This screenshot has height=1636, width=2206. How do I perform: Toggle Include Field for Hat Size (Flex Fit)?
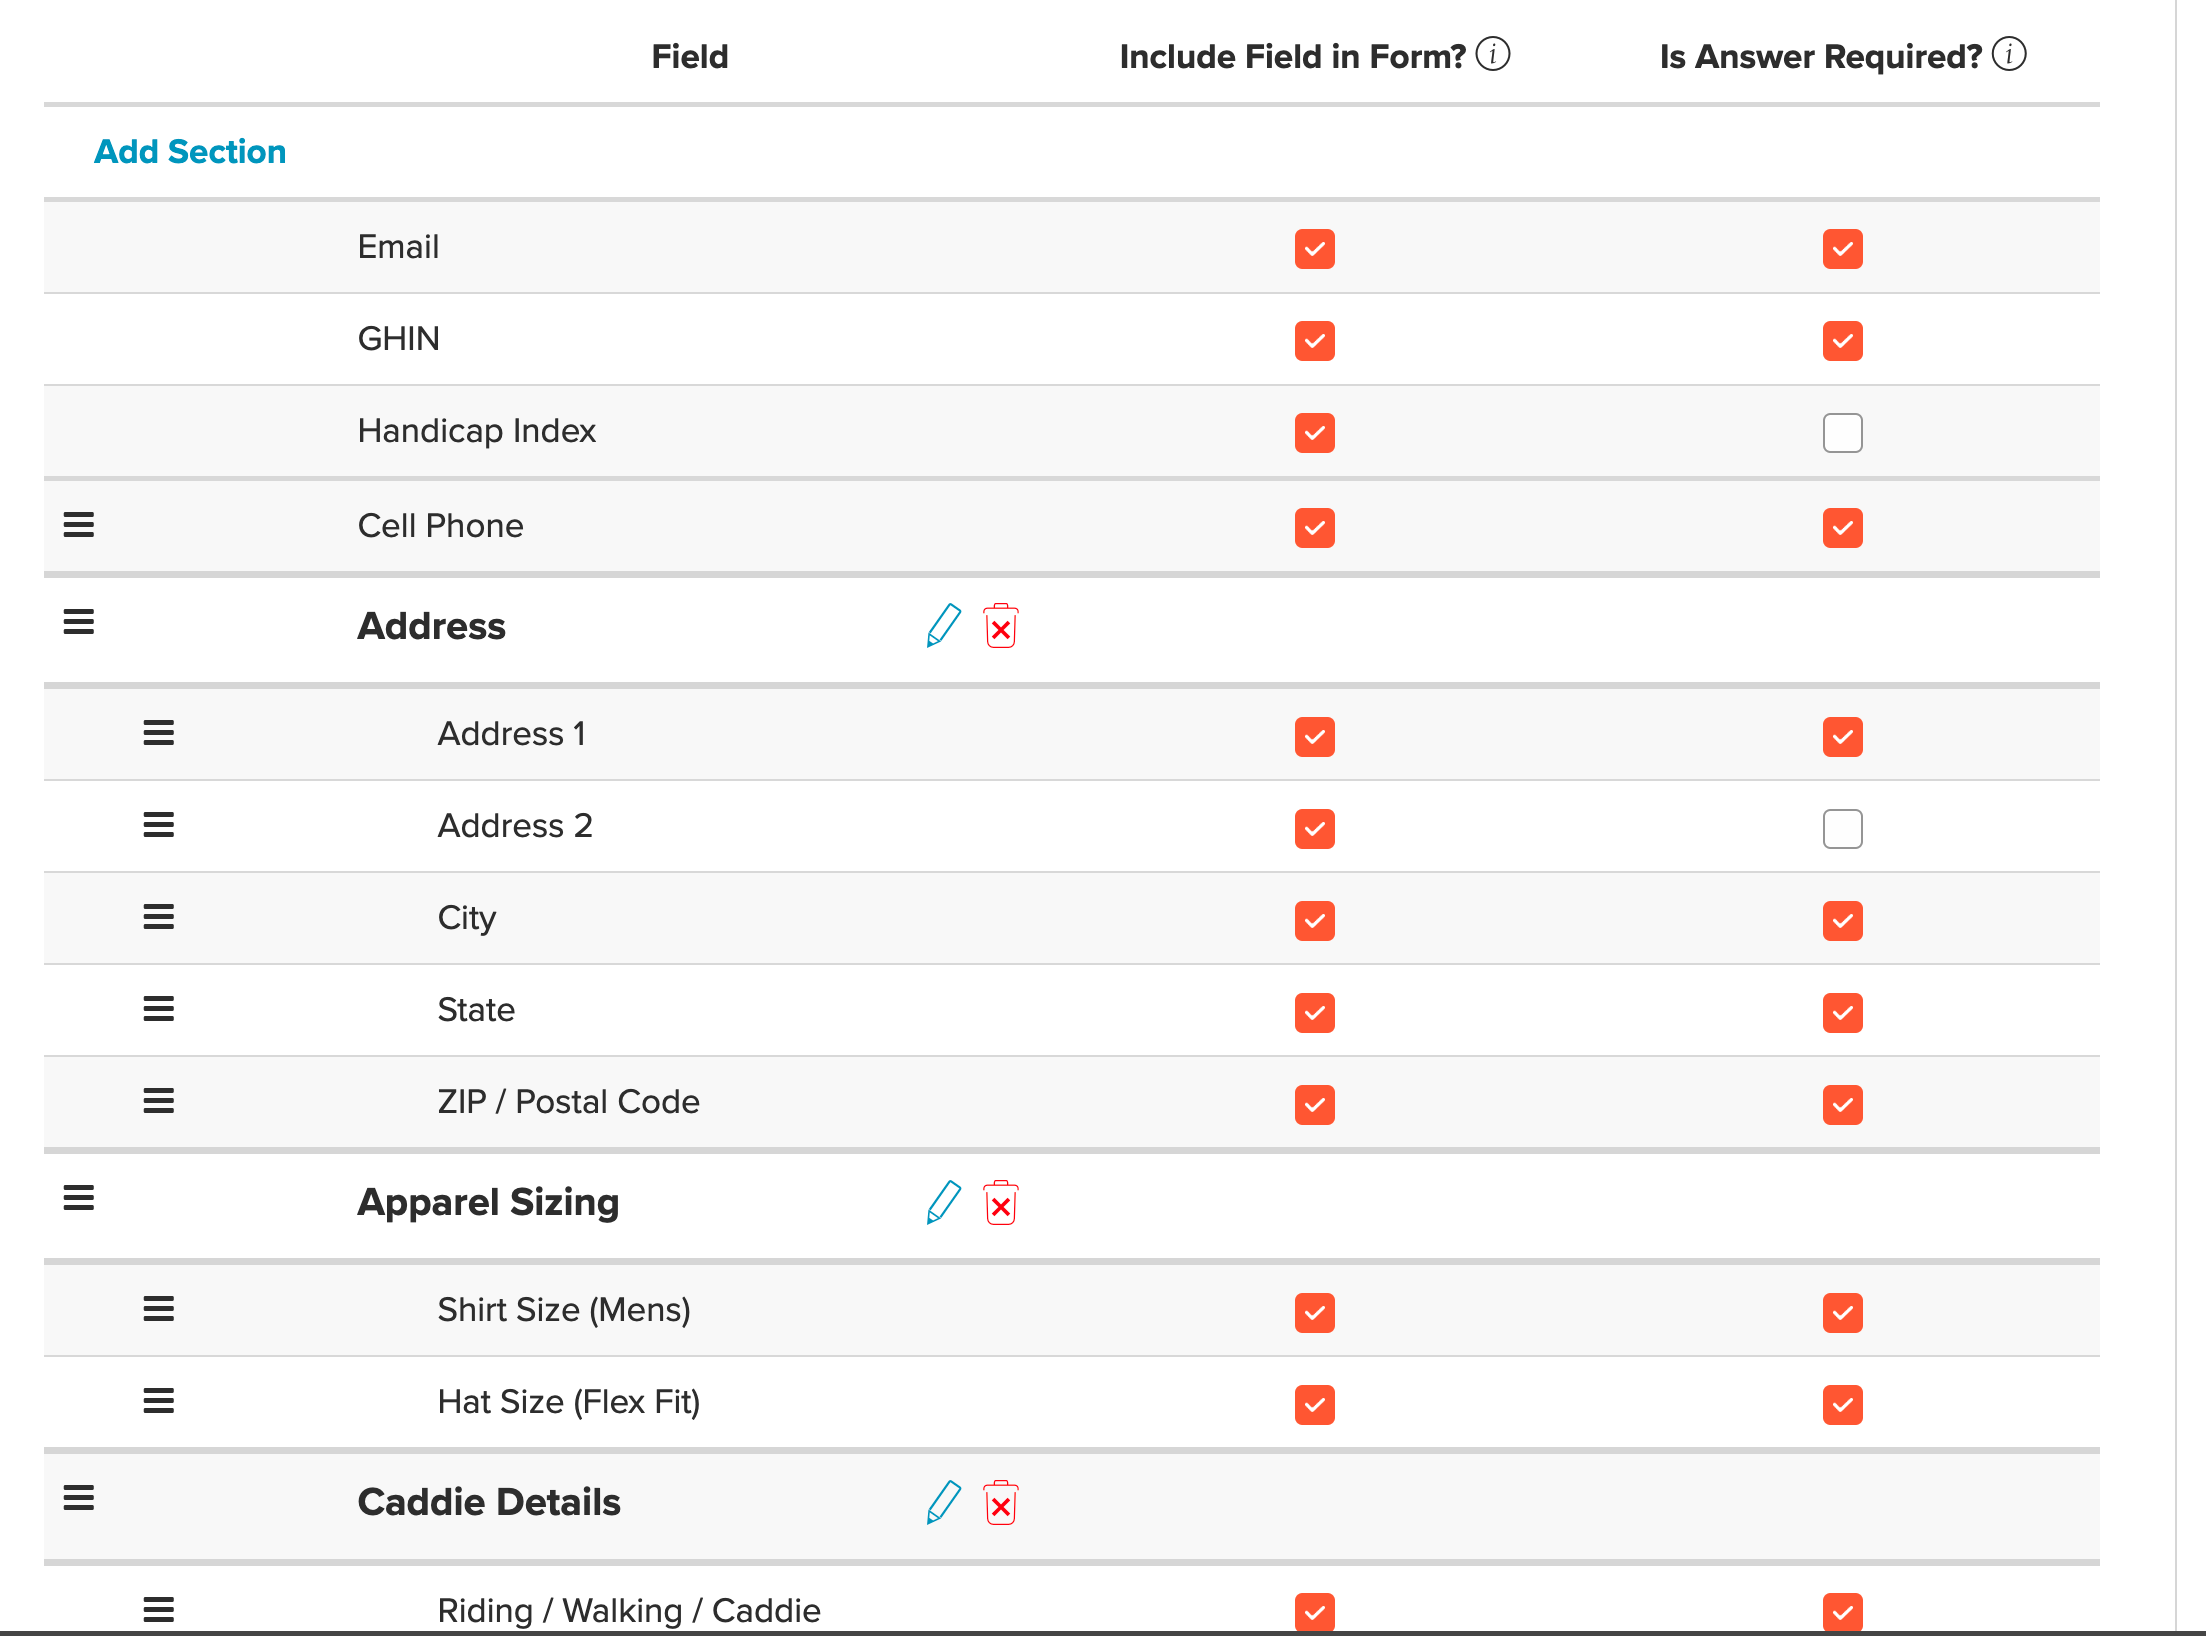[x=1315, y=1405]
